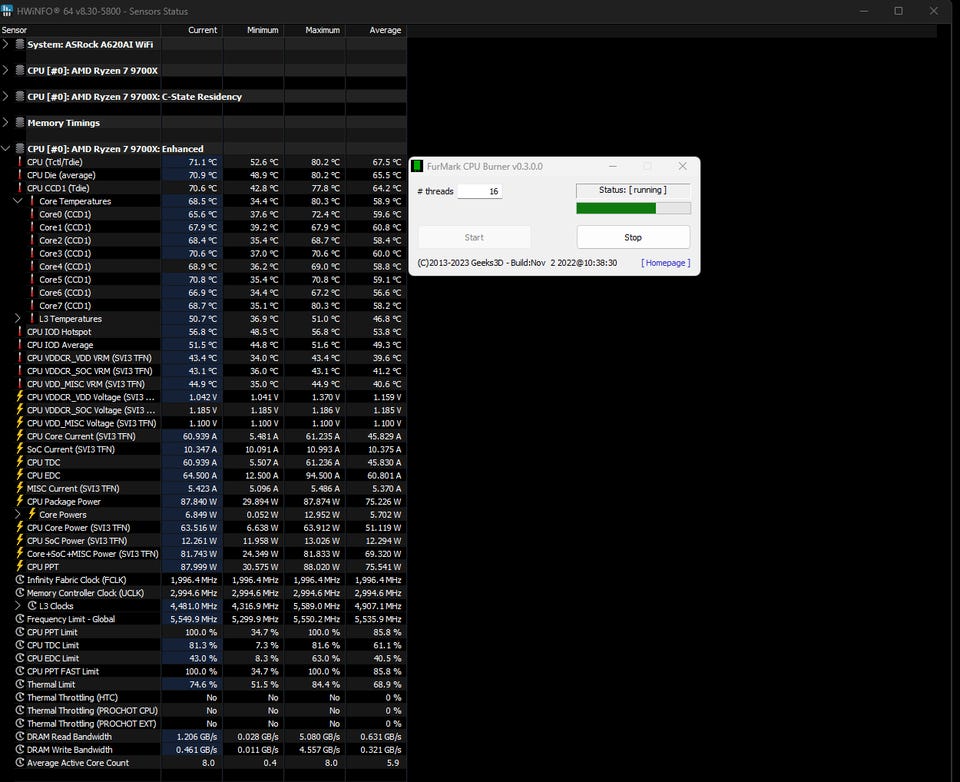Click lightning icon beside SoC Current (SVI3 TFN)
Screen dimensions: 960x782
pyautogui.click(x=20, y=449)
